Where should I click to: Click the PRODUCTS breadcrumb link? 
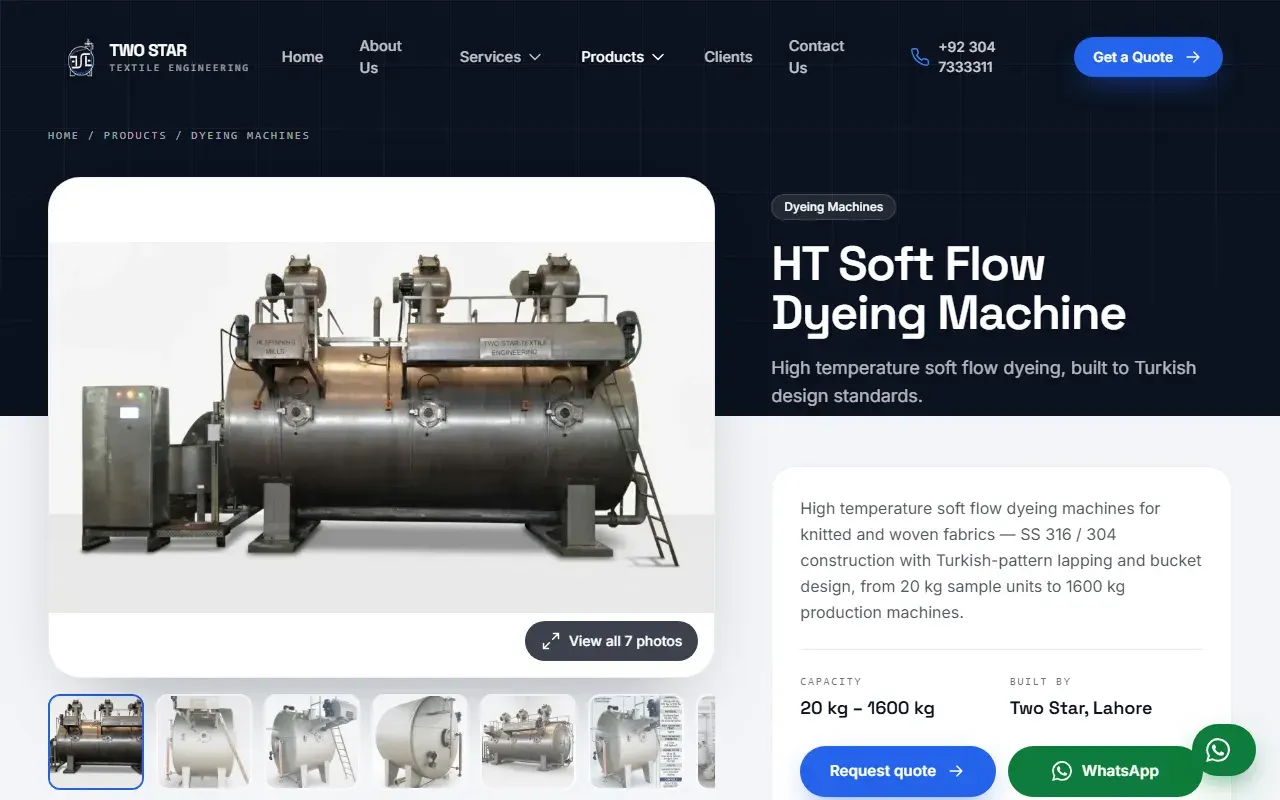pyautogui.click(x=135, y=135)
